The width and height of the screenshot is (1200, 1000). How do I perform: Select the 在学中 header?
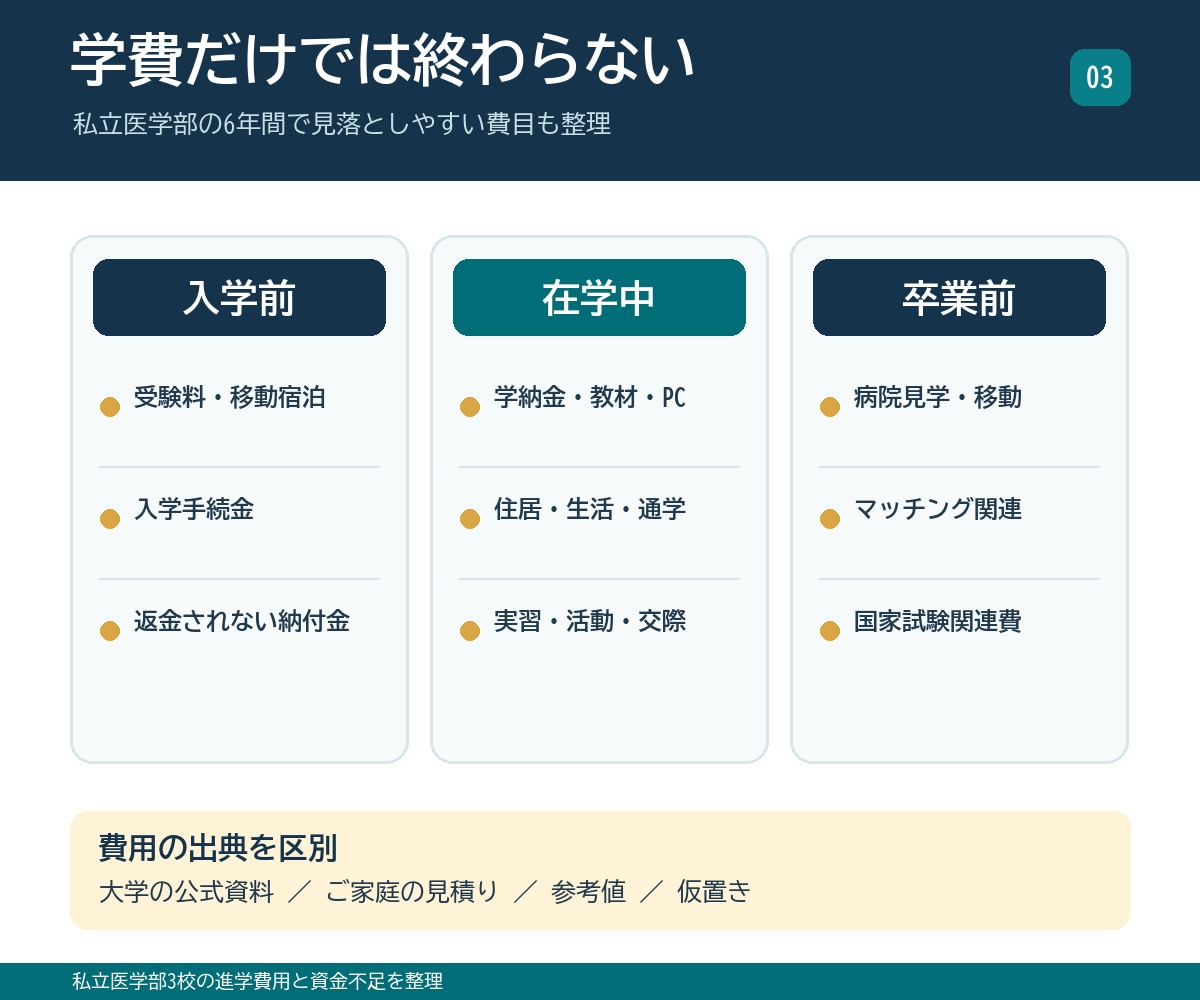coord(599,297)
